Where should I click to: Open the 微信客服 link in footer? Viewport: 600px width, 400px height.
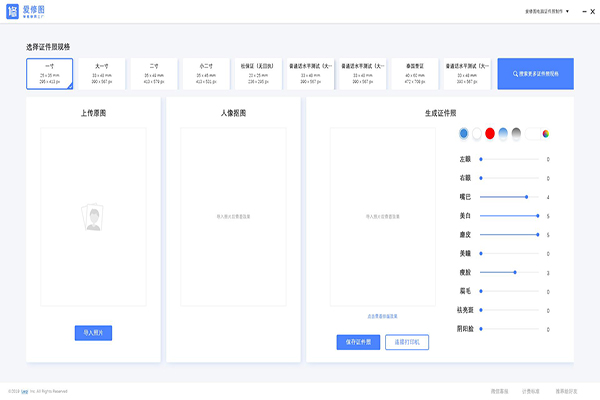coord(501,390)
